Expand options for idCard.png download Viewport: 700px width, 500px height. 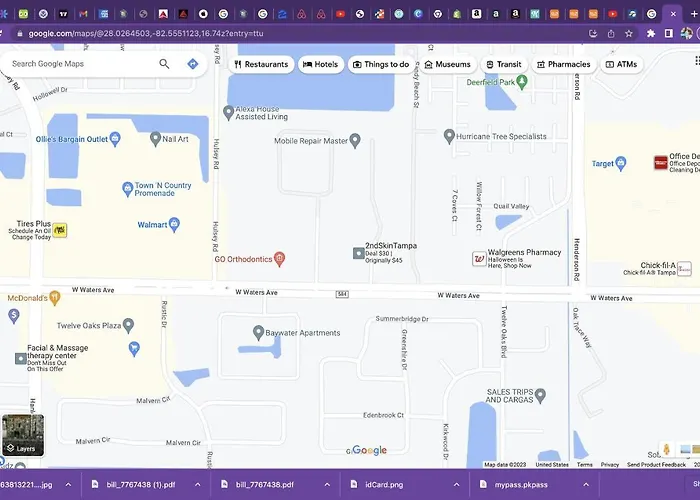(457, 484)
